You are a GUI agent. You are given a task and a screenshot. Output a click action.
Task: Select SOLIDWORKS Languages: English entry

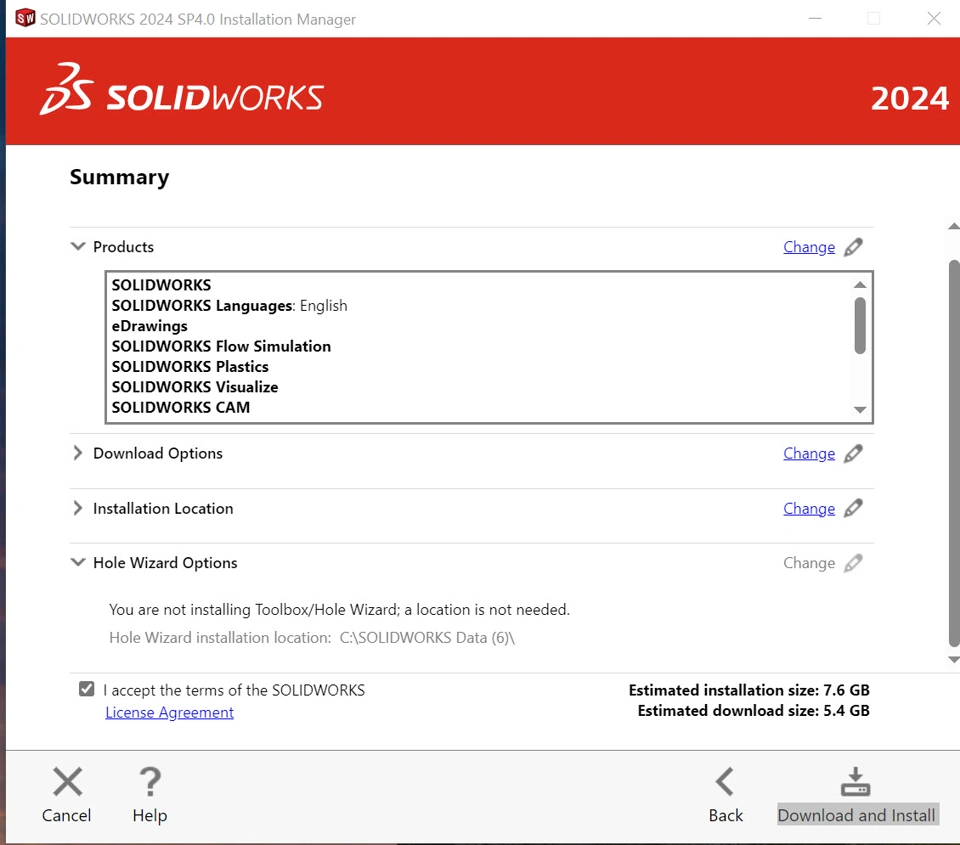(229, 305)
